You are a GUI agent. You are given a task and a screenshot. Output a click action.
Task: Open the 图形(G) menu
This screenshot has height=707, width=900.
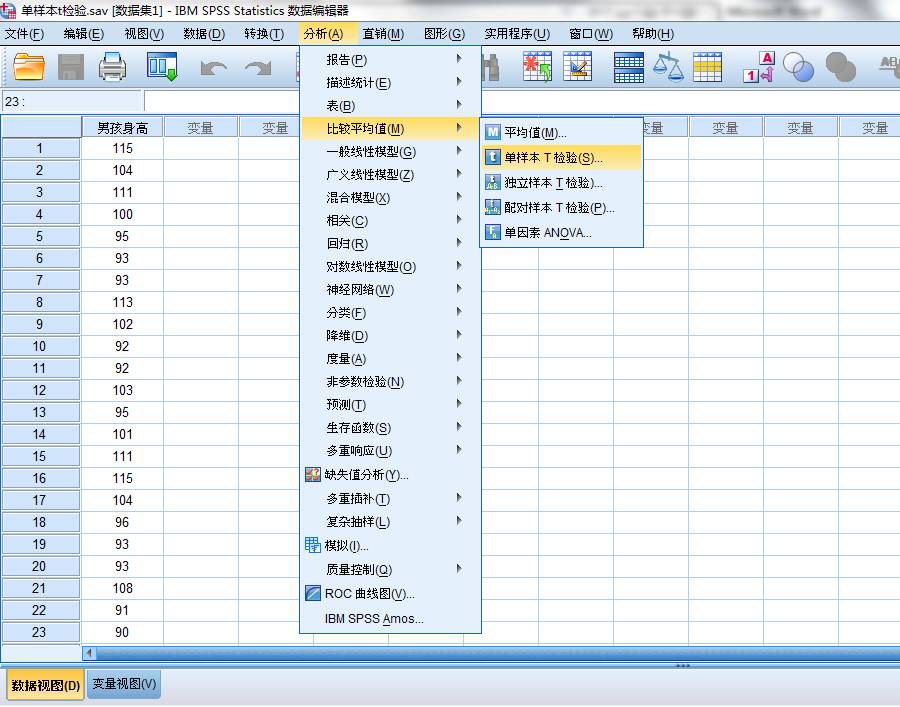(x=444, y=34)
